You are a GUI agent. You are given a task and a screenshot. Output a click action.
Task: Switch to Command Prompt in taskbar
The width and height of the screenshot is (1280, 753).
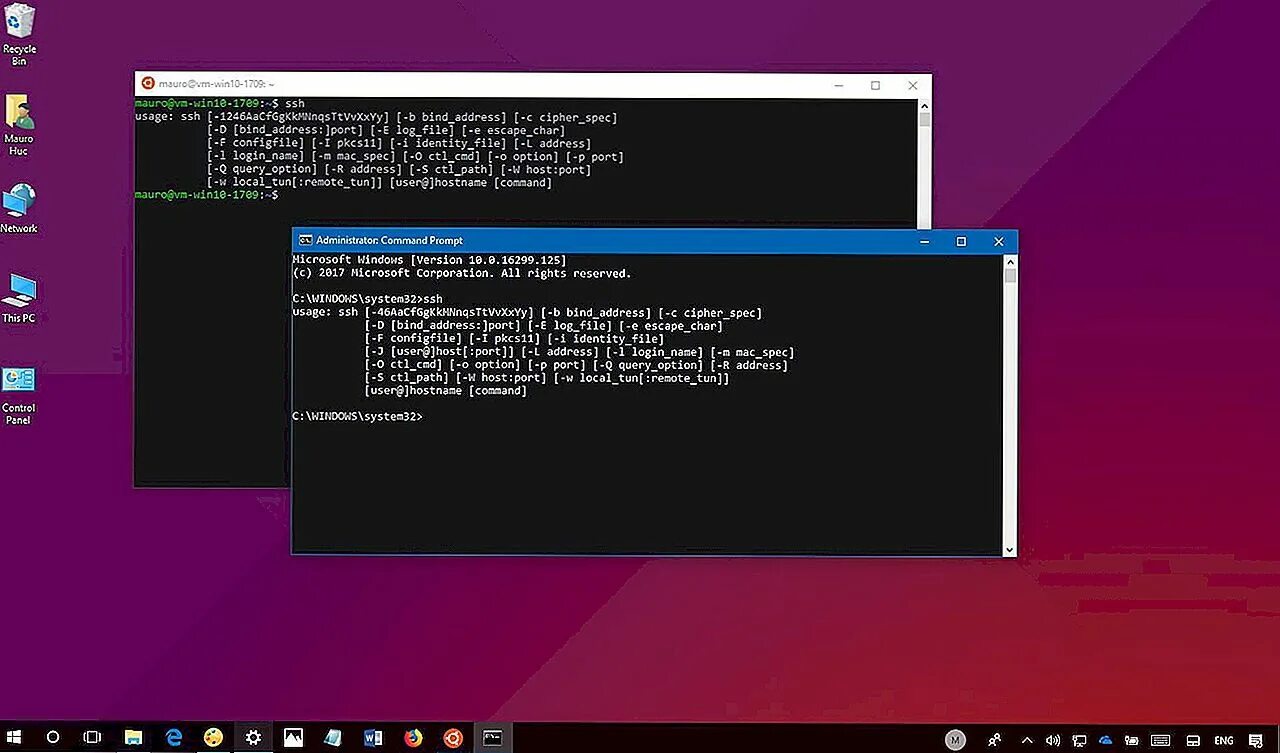click(x=493, y=738)
